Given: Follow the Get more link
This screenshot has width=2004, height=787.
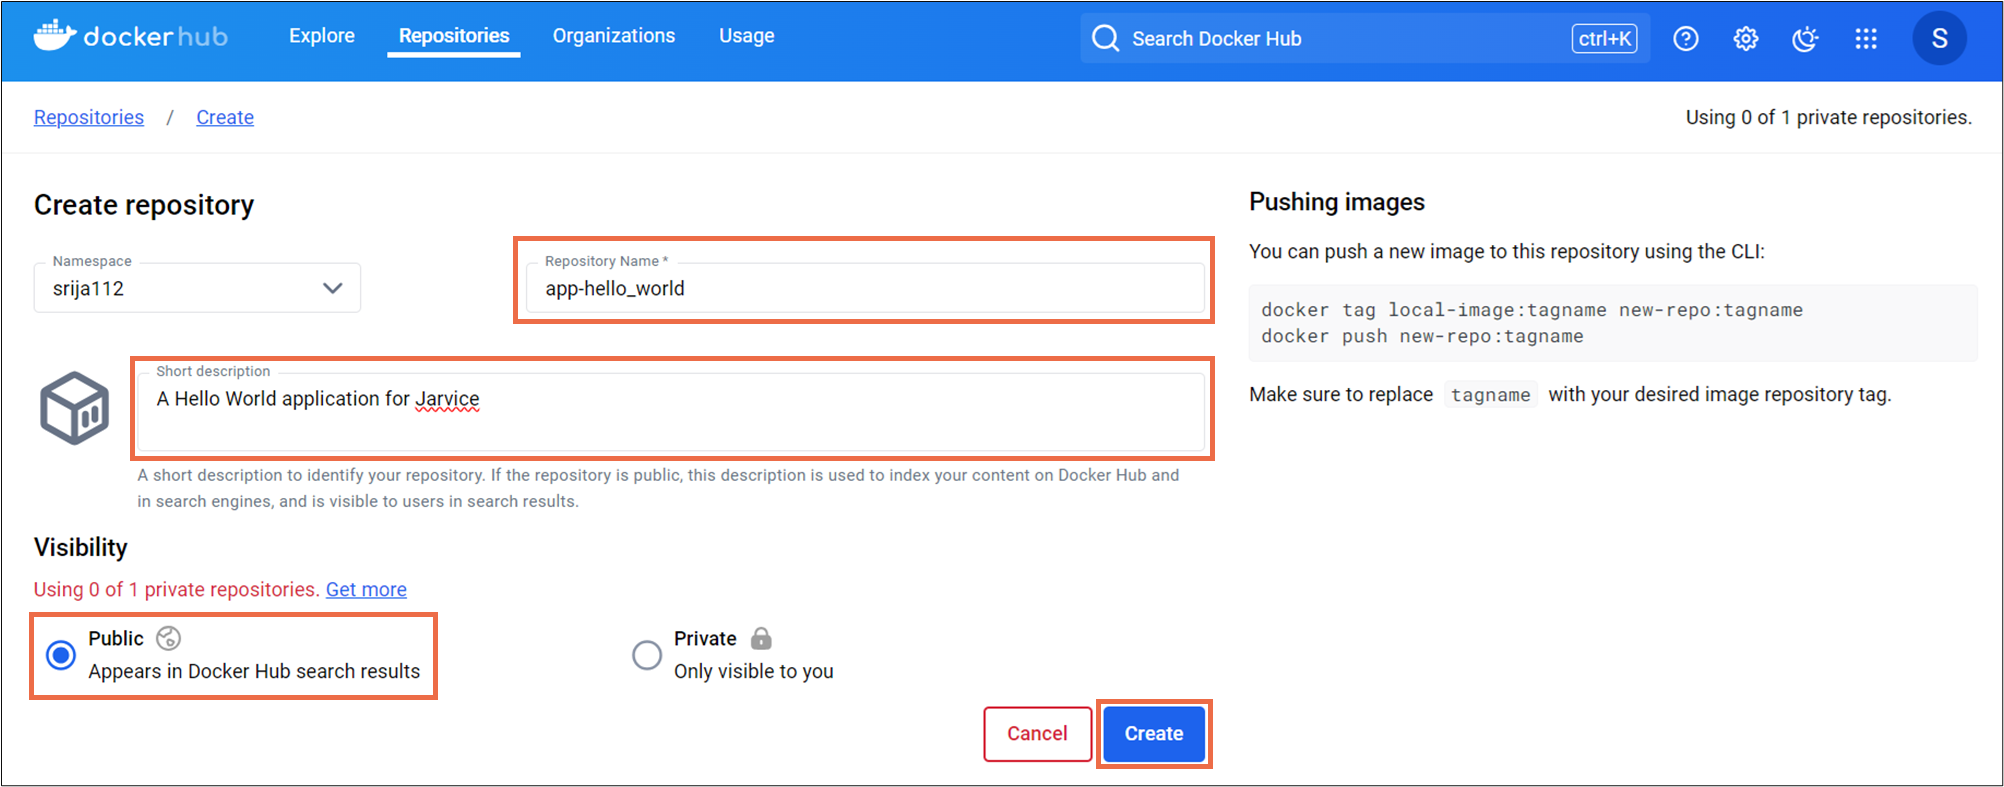Looking at the screenshot, I should tap(366, 589).
